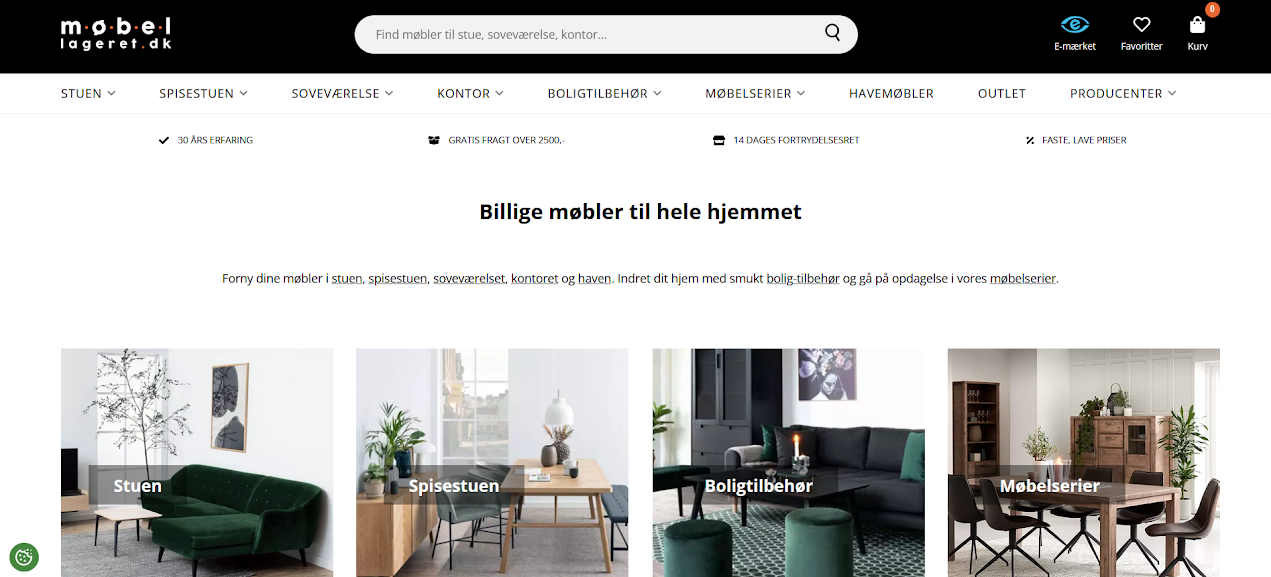Open the OUTLET menu item
1271x577 pixels.
(x=1002, y=93)
